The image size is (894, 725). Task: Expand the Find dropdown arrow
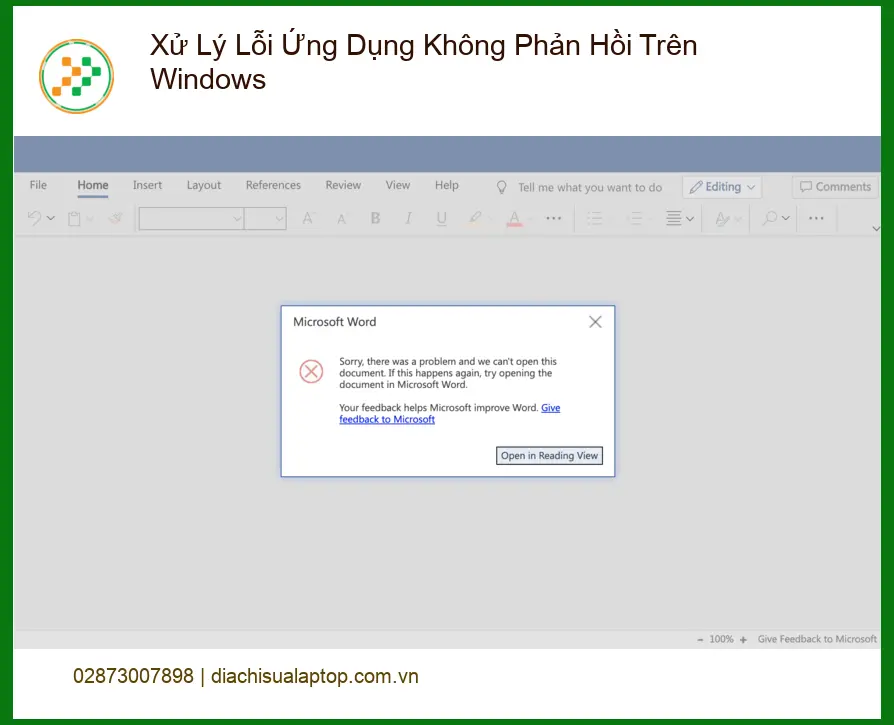(x=786, y=218)
